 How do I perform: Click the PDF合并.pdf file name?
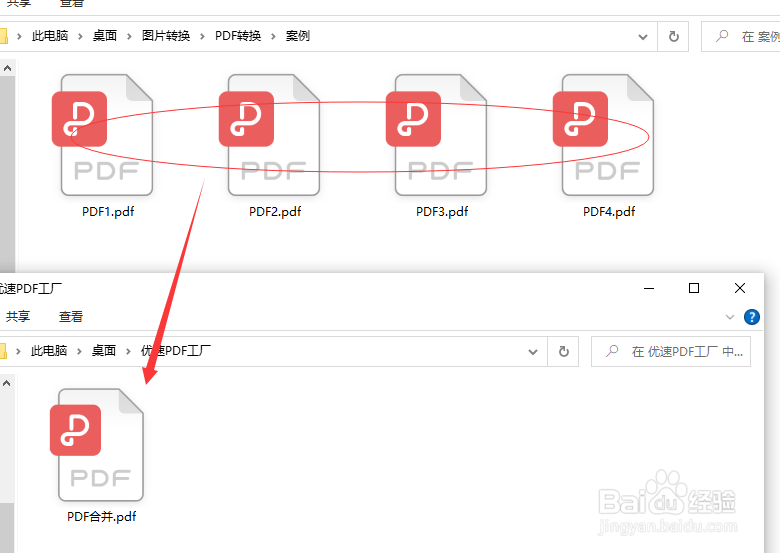click(101, 517)
